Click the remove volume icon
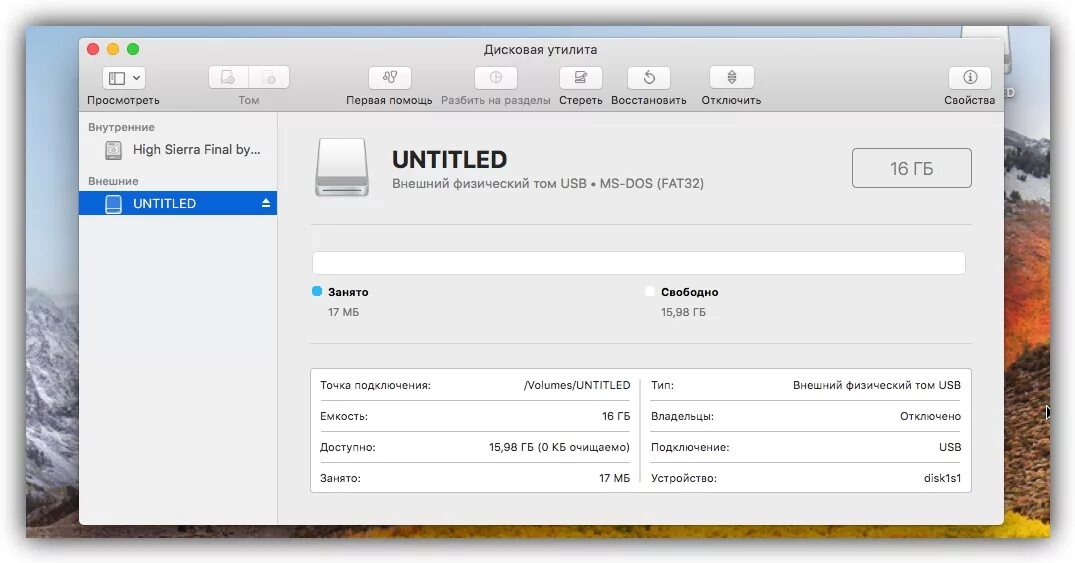Viewport: 1075px width, 563px height. click(269, 77)
